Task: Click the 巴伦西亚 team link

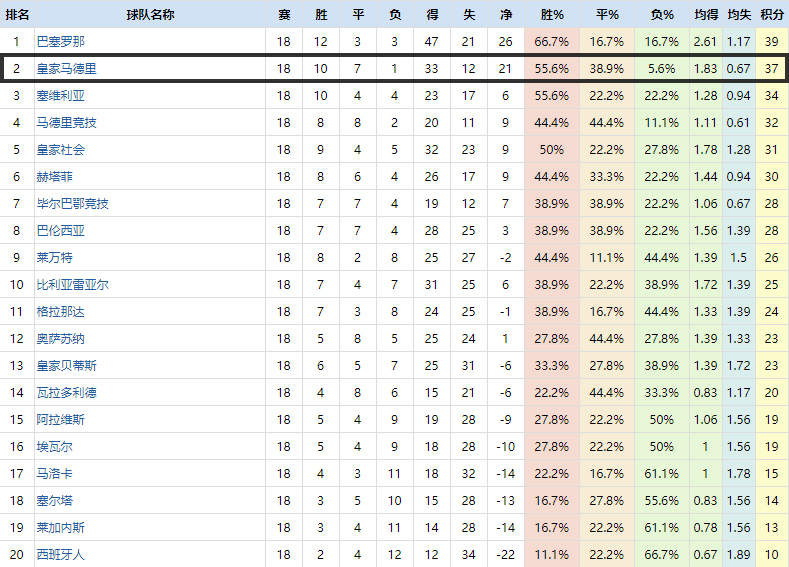Action: point(60,230)
